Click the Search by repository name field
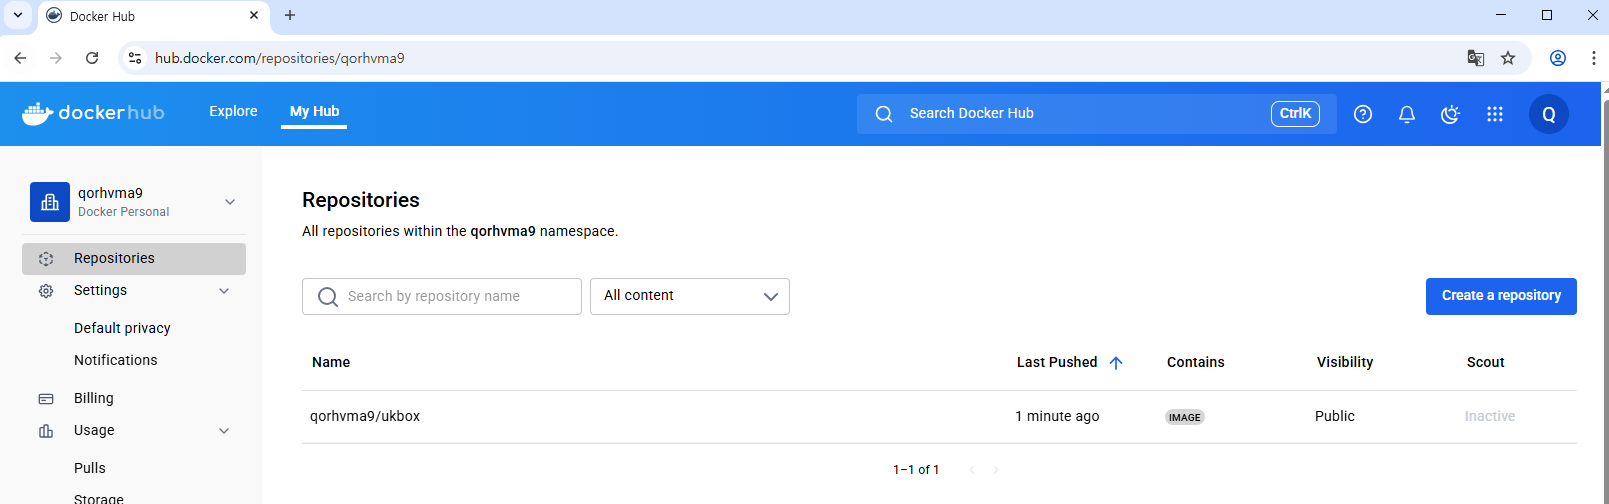 coord(442,296)
